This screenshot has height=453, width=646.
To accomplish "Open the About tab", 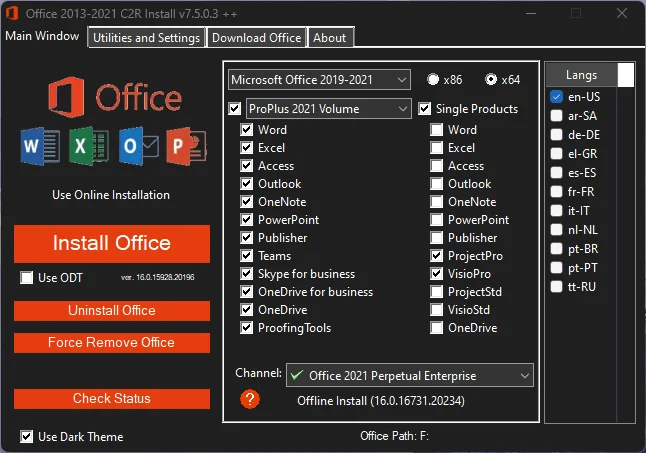I will (330, 38).
